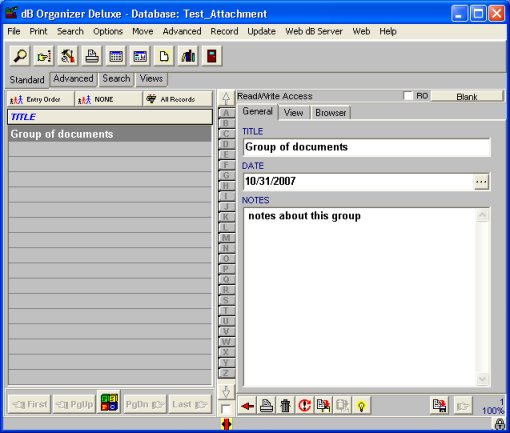Open the Web dB Server menu

point(314,31)
